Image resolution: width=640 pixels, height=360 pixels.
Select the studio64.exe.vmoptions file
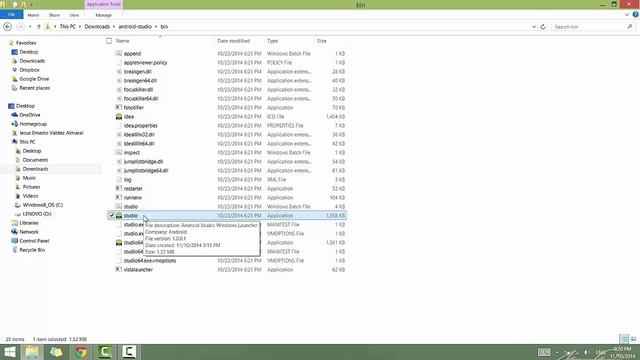click(x=150, y=260)
